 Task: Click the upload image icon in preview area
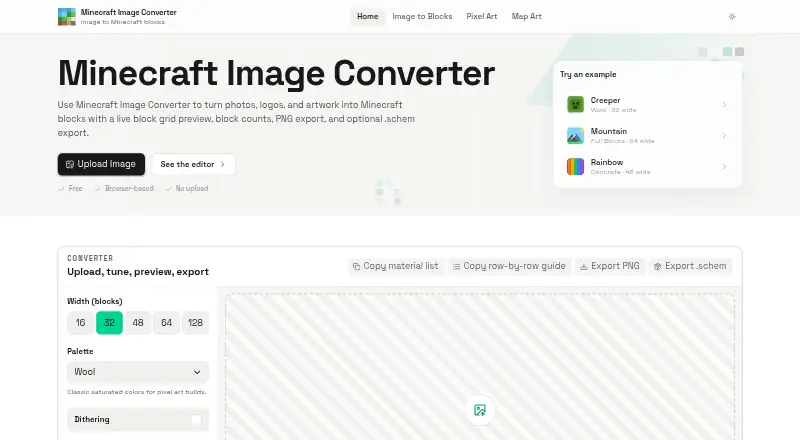click(x=480, y=410)
